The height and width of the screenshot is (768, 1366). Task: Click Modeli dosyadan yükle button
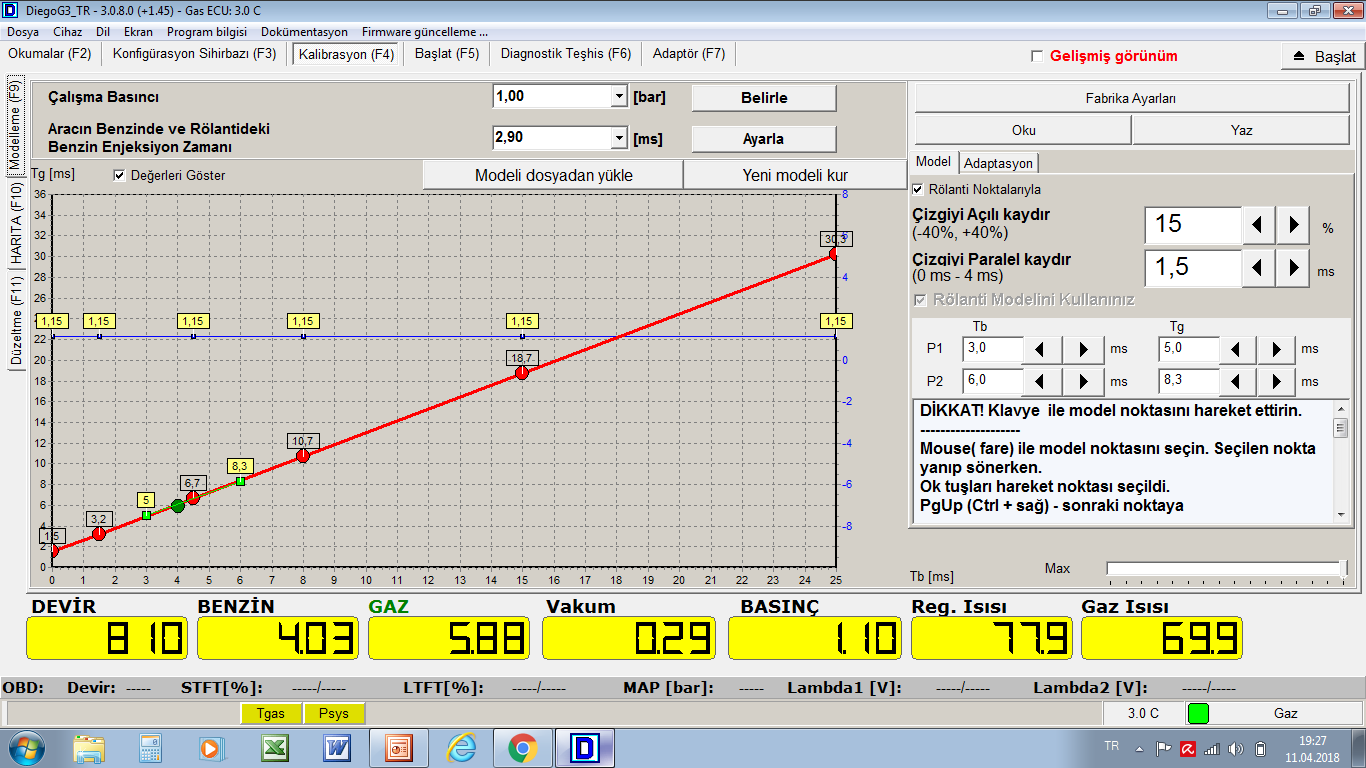pos(553,175)
